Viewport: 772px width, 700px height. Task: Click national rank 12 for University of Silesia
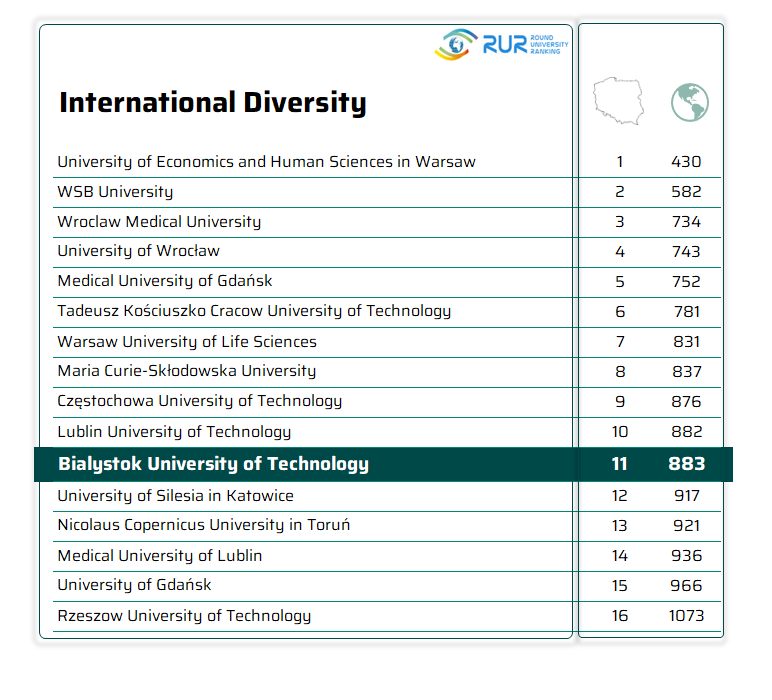[620, 496]
